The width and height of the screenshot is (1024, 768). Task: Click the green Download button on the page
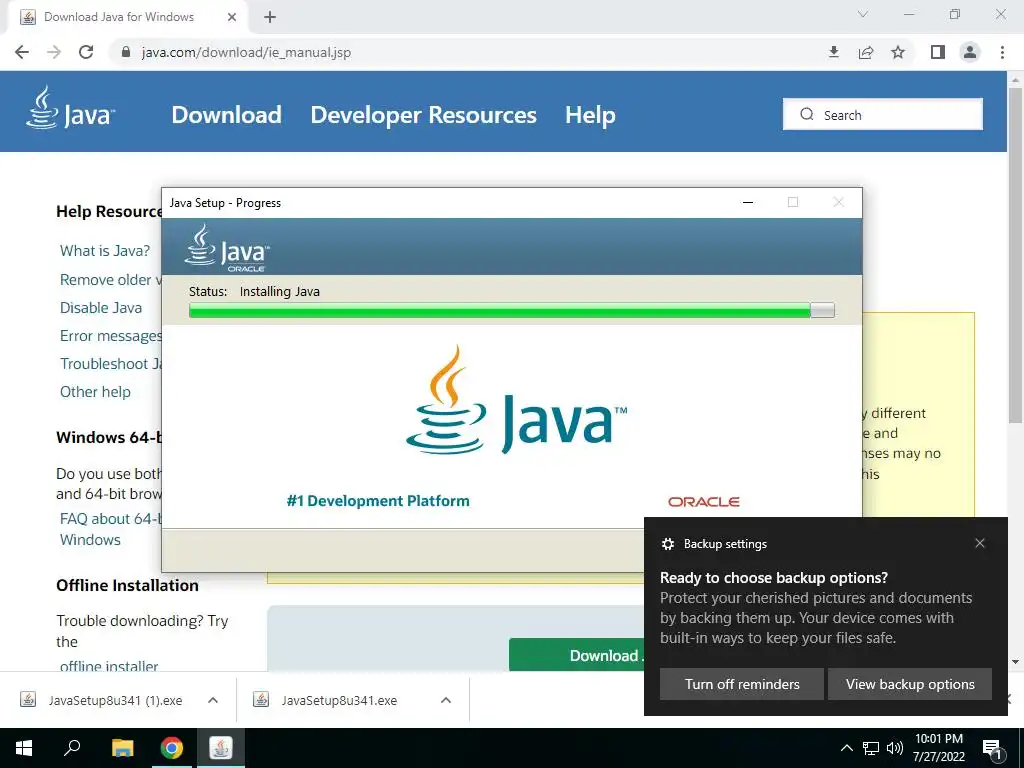(x=576, y=655)
